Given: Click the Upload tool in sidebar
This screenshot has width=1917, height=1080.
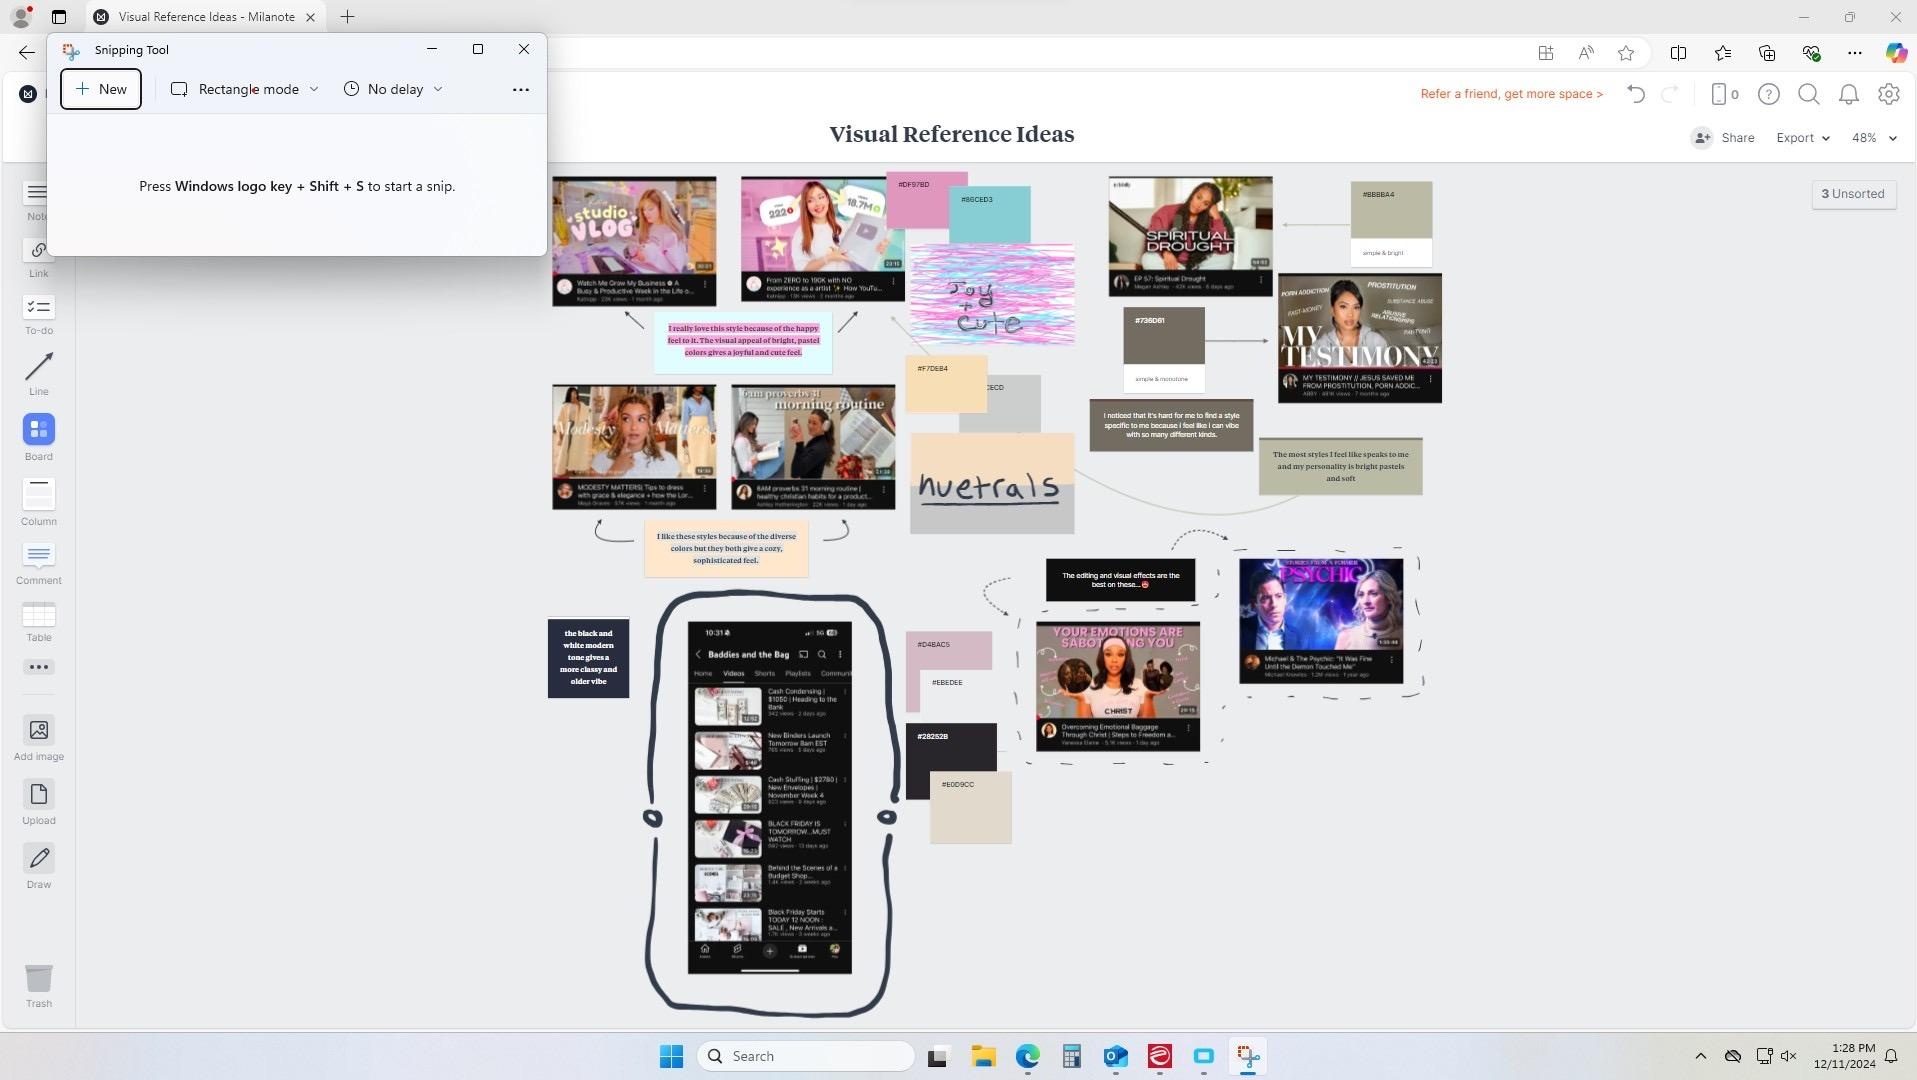Looking at the screenshot, I should (x=38, y=803).
